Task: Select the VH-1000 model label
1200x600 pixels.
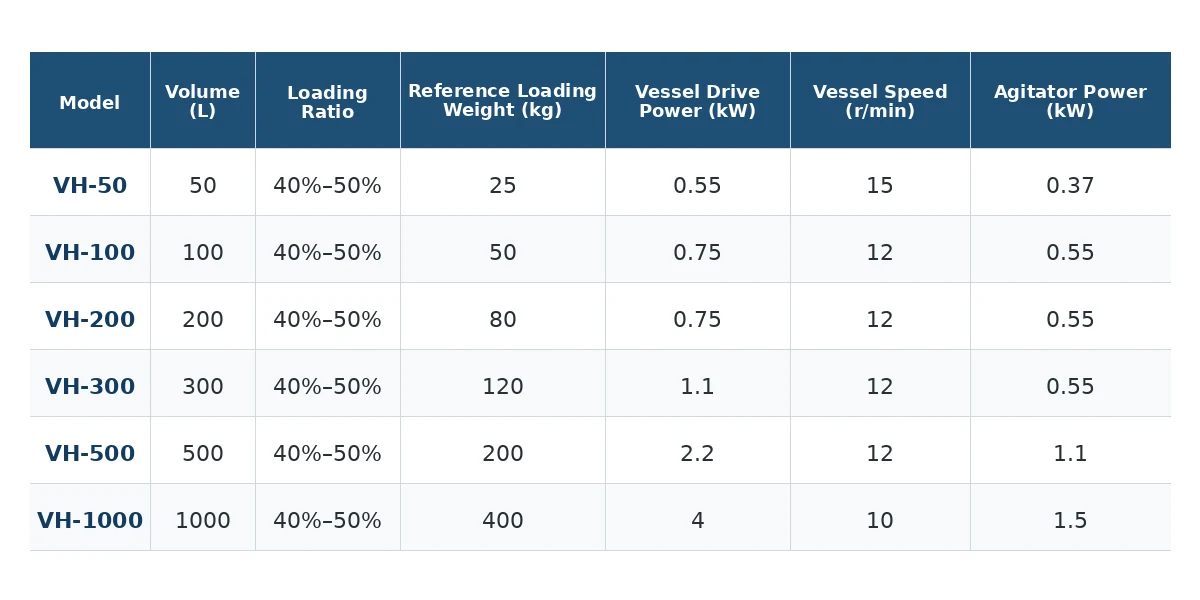Action: coord(90,521)
